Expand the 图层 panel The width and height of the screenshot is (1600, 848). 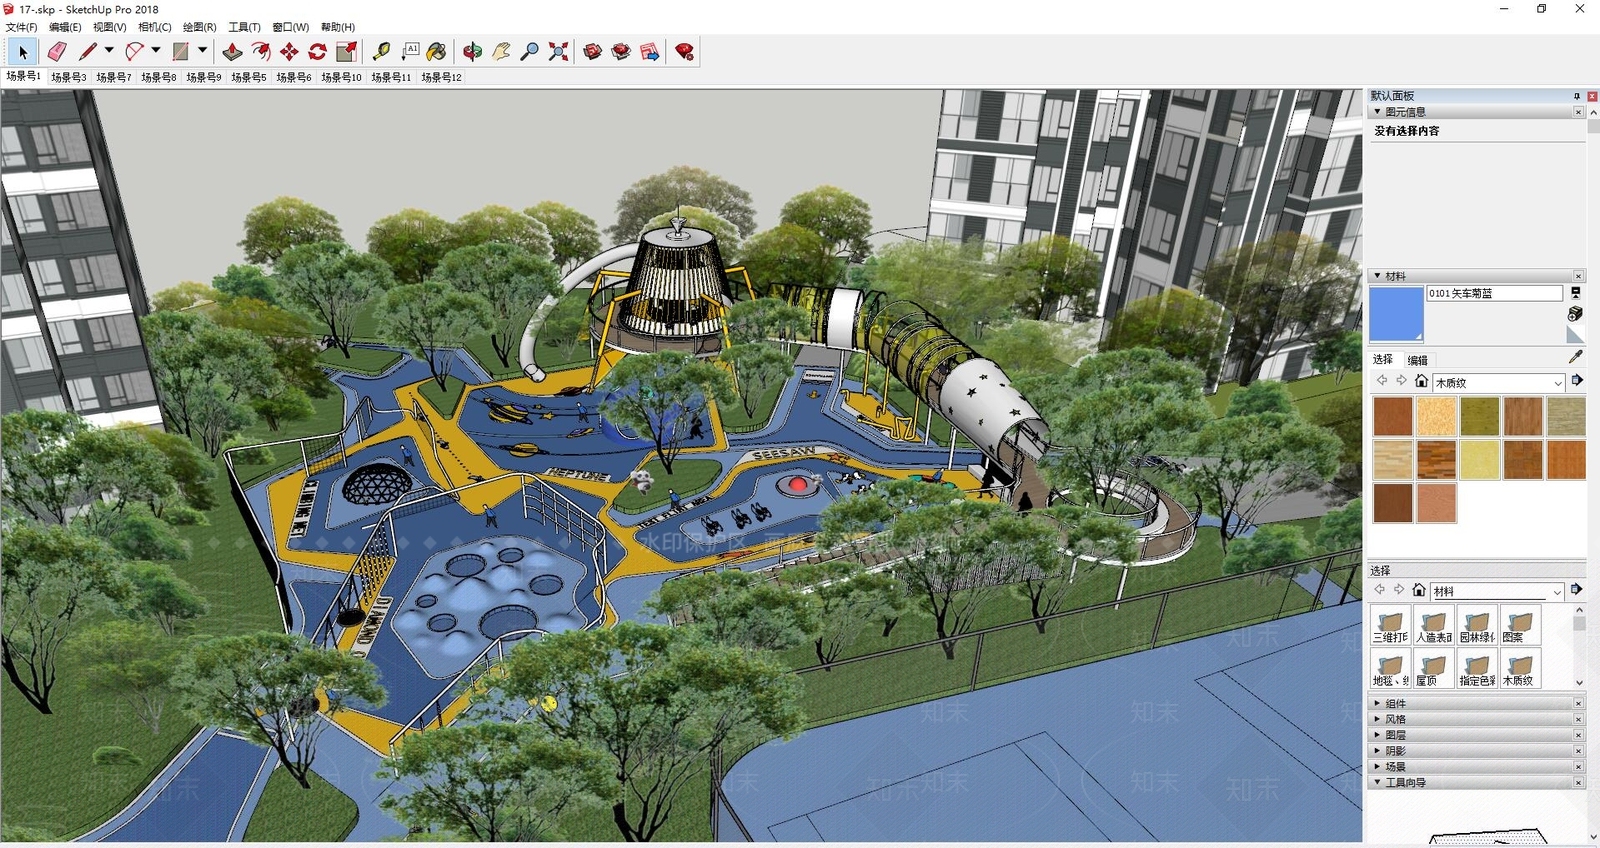click(1476, 735)
